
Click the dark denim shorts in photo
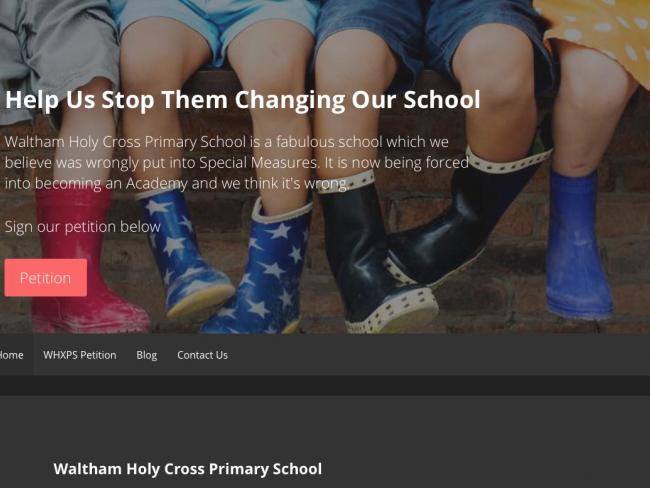pyautogui.click(x=431, y=35)
